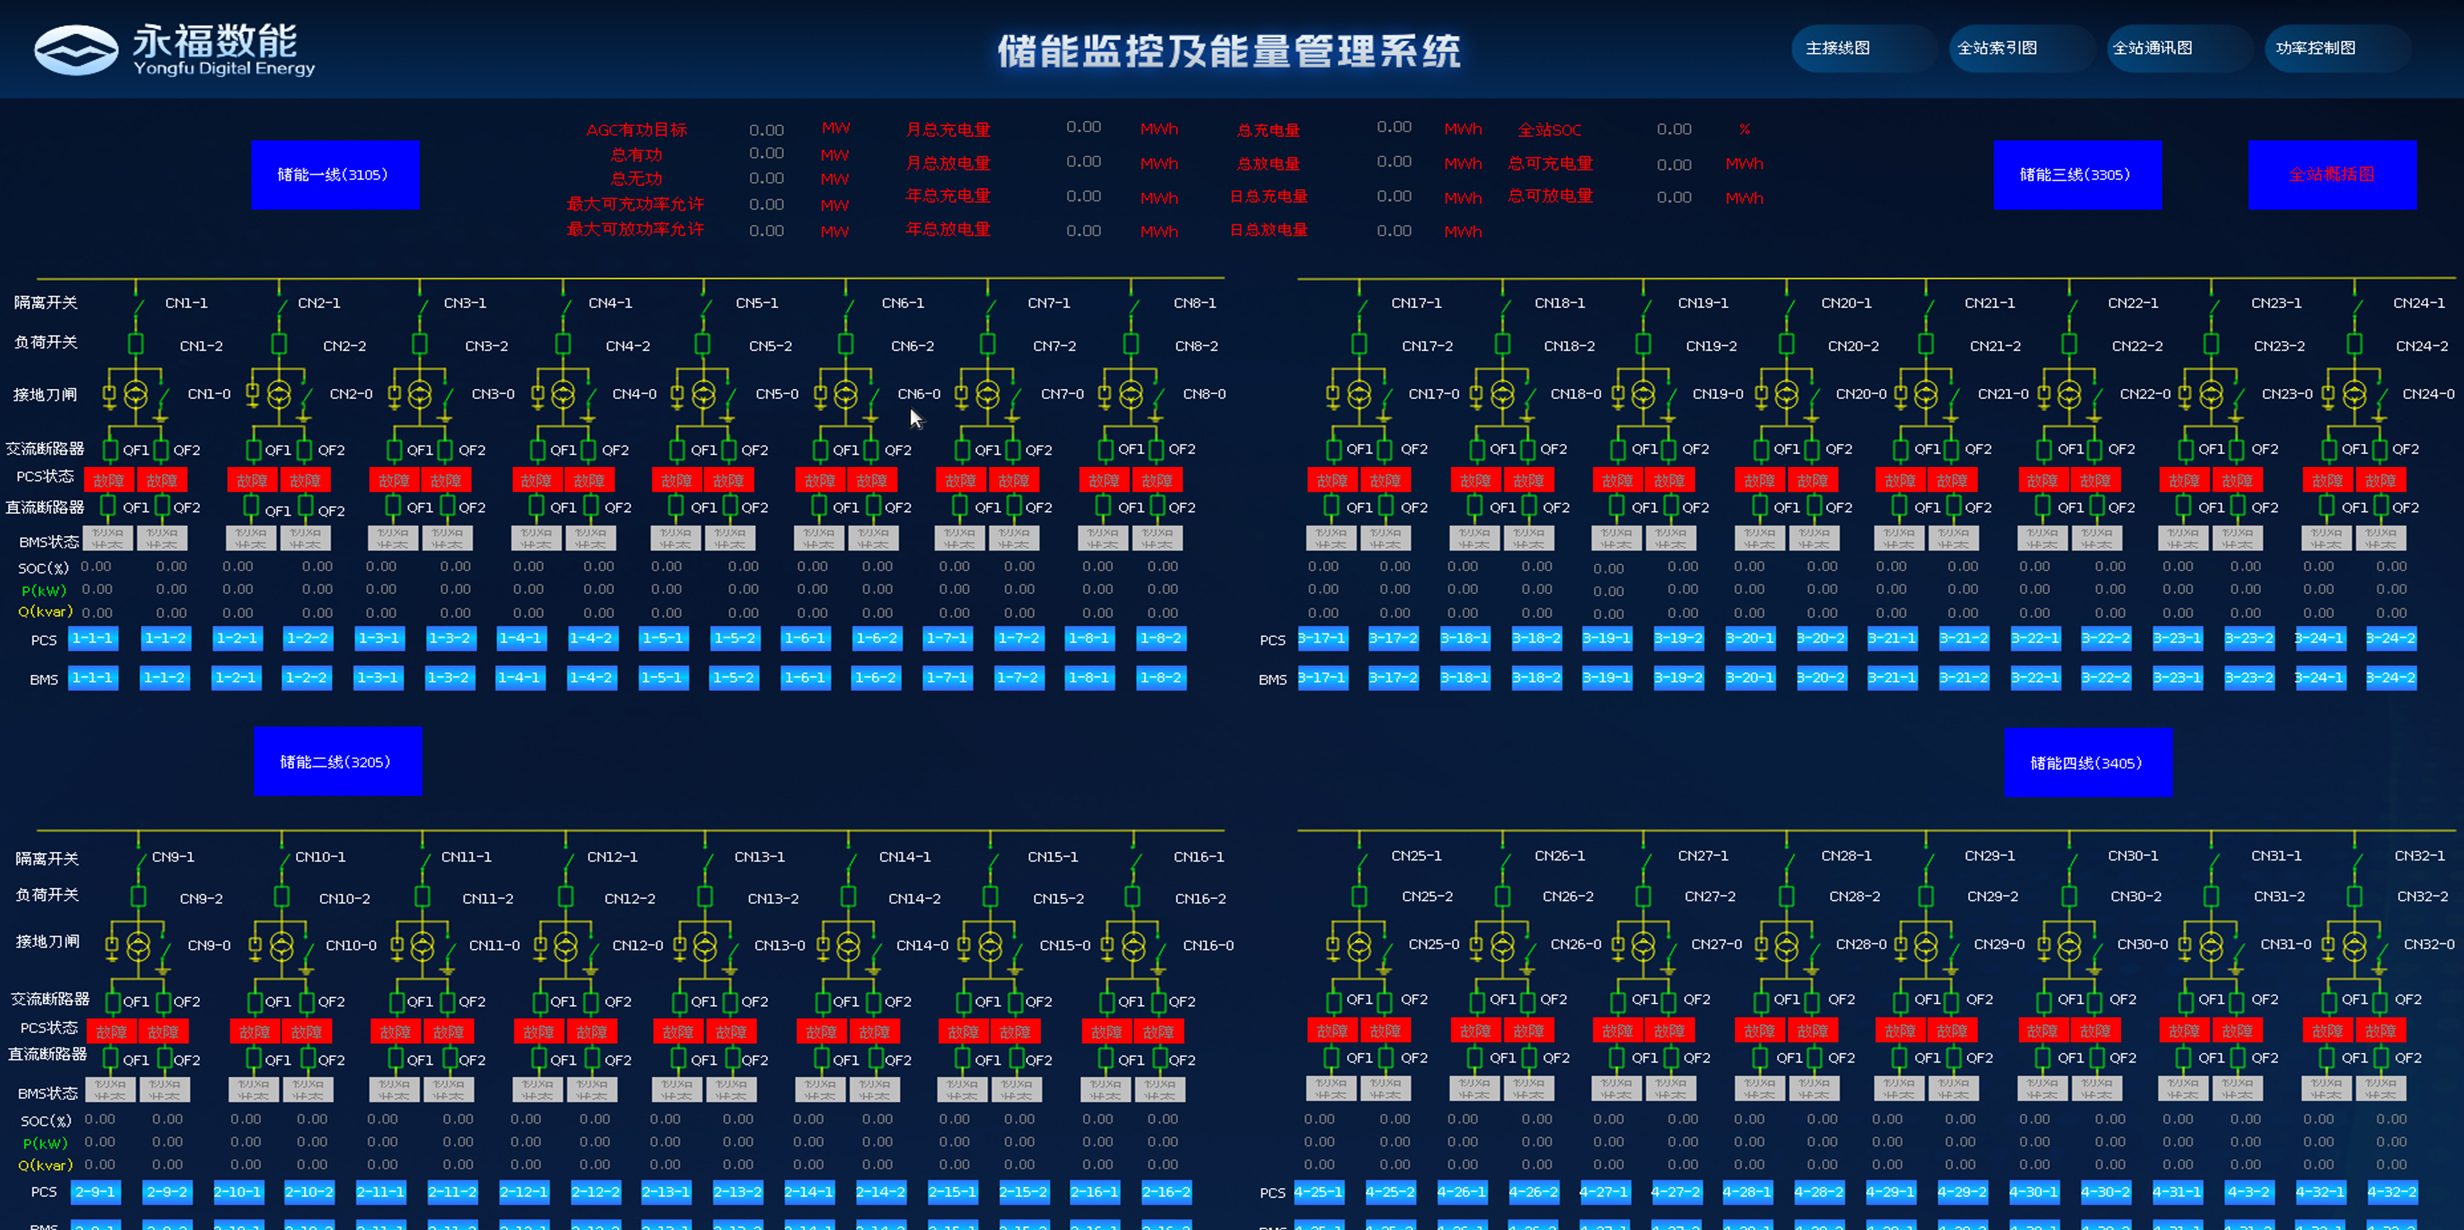
Task: Click the 储能一线(3105) button
Action: (334, 175)
